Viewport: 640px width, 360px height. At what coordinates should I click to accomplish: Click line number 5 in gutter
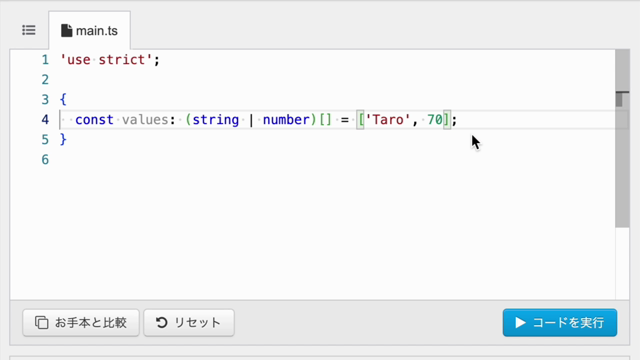tap(45, 140)
